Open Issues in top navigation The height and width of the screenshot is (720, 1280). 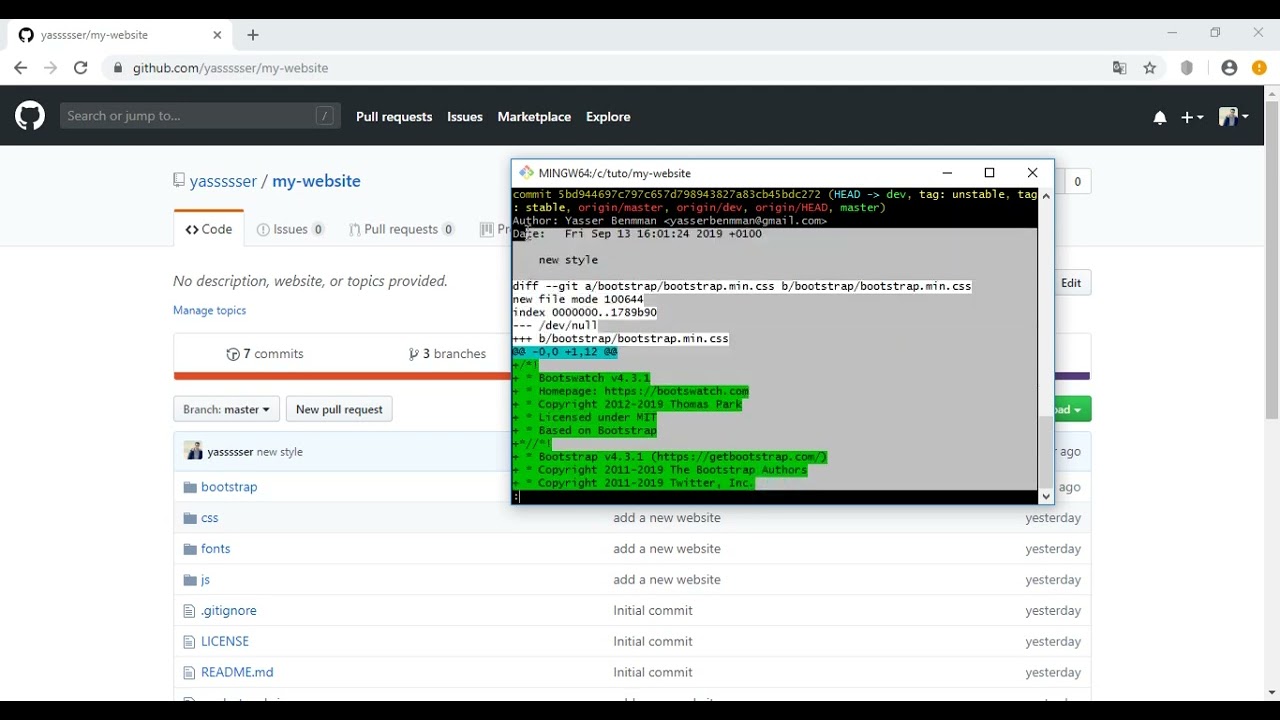[465, 117]
